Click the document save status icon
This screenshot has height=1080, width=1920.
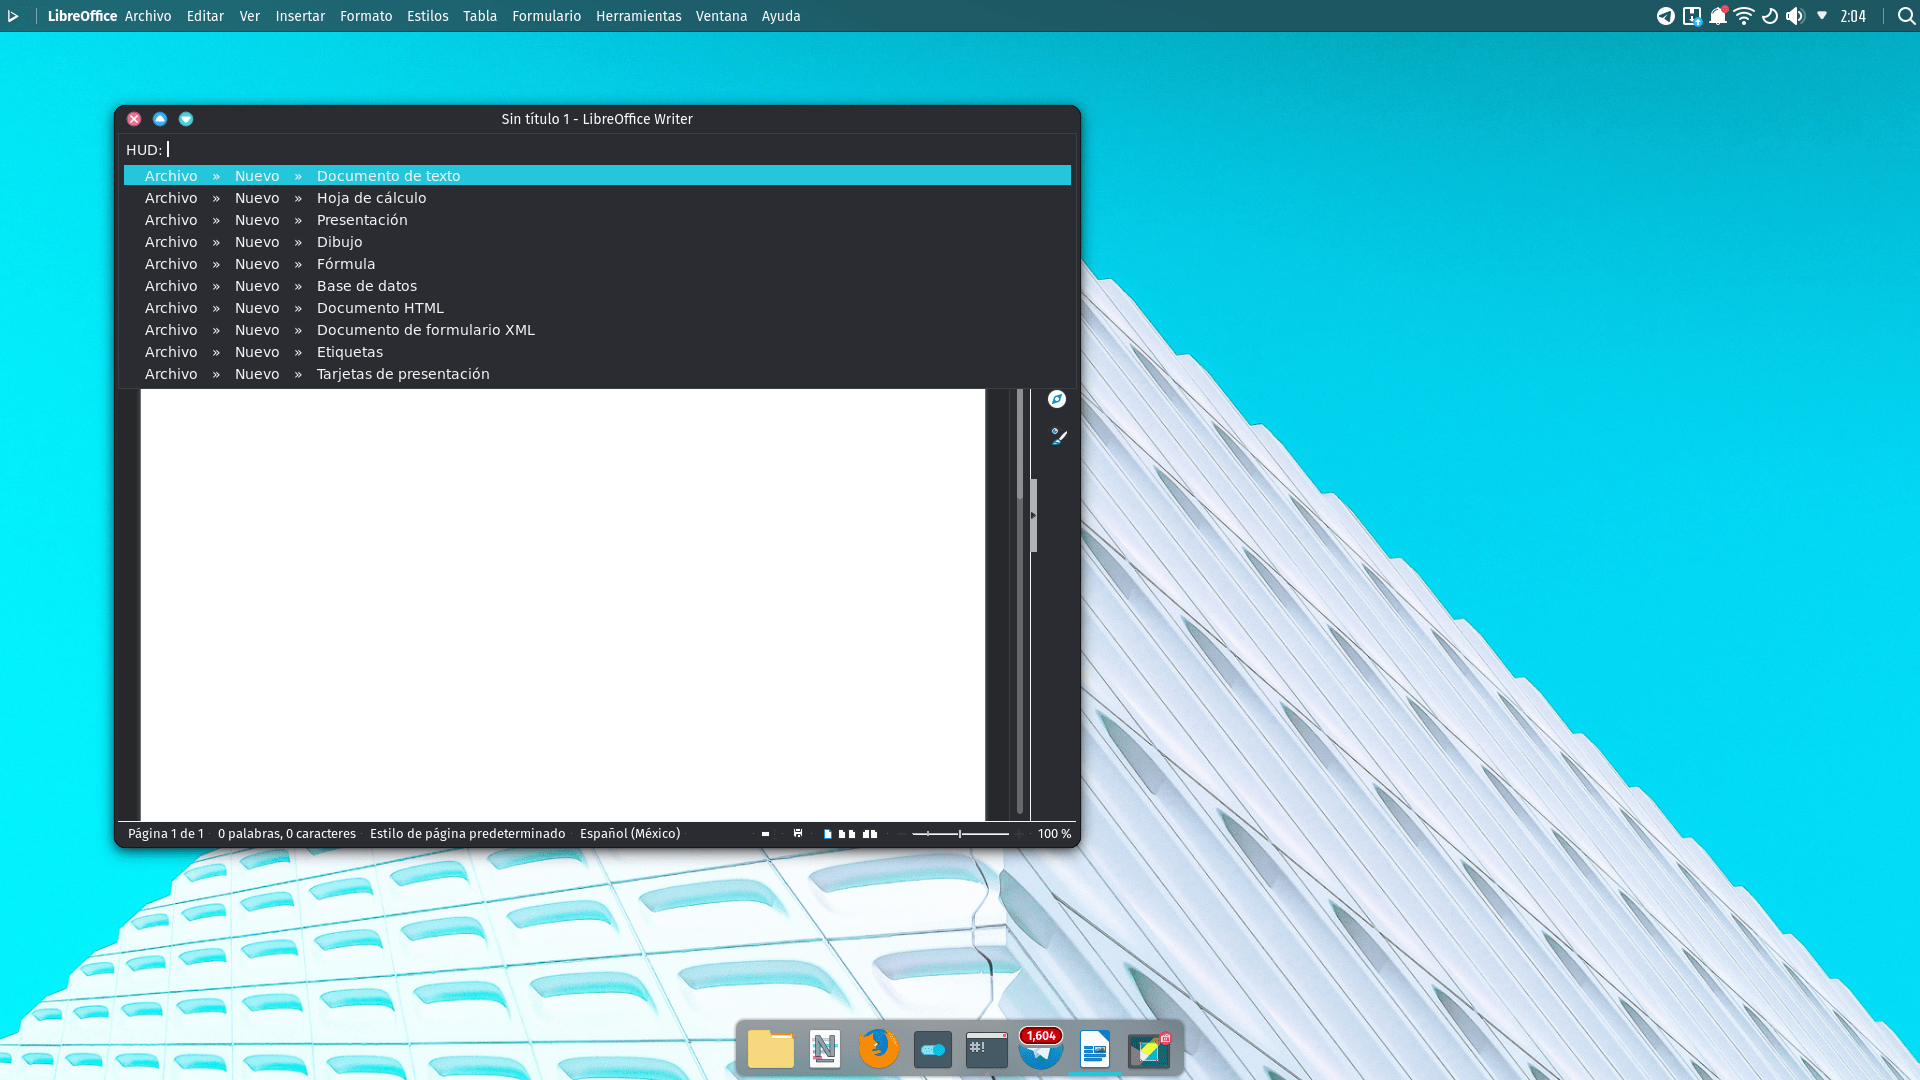[798, 833]
